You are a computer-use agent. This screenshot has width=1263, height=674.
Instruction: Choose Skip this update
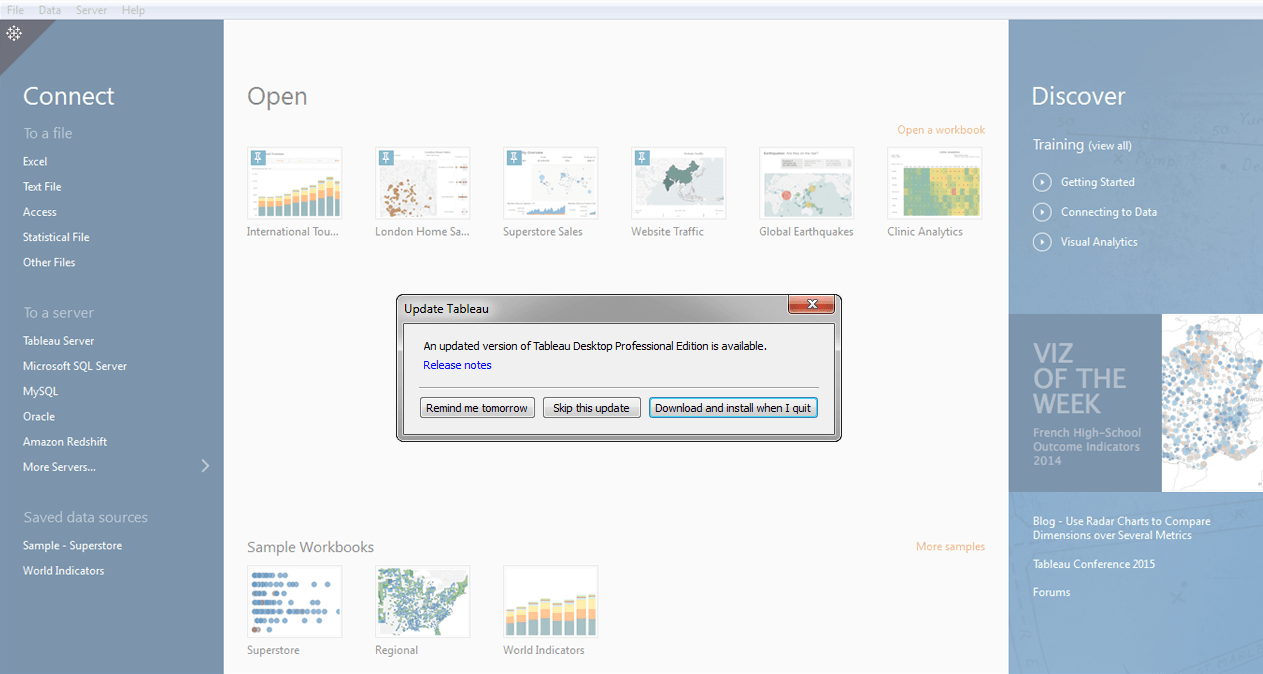[591, 408]
